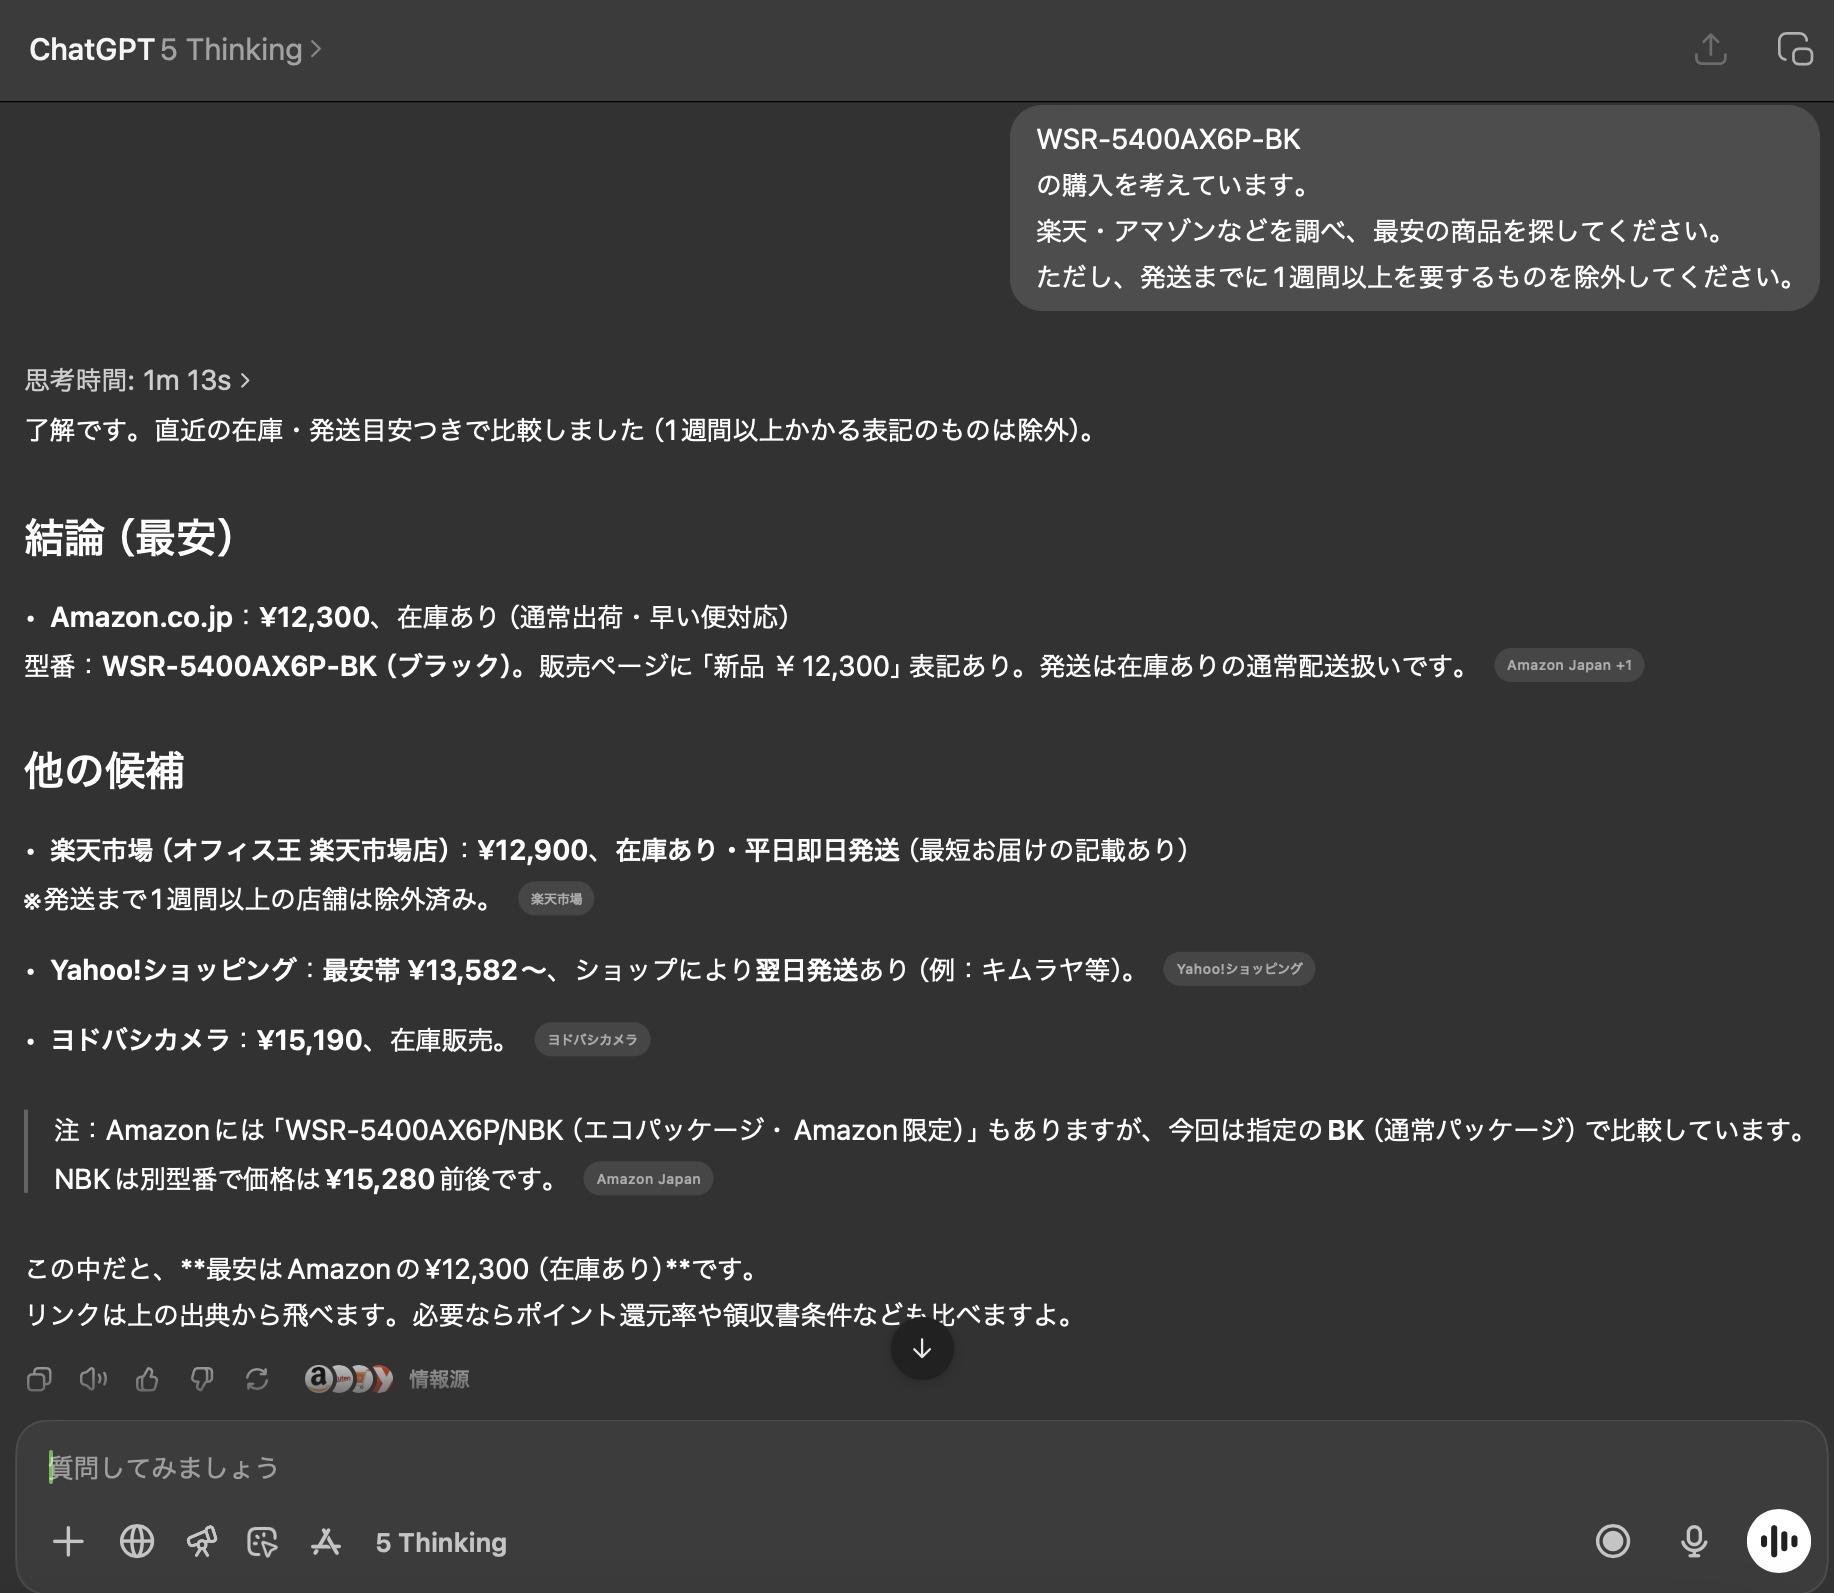1834x1593 pixels.
Task: Click the 楽天市場 (オフィス王) ¥12,900 line
Action: (x=620, y=850)
